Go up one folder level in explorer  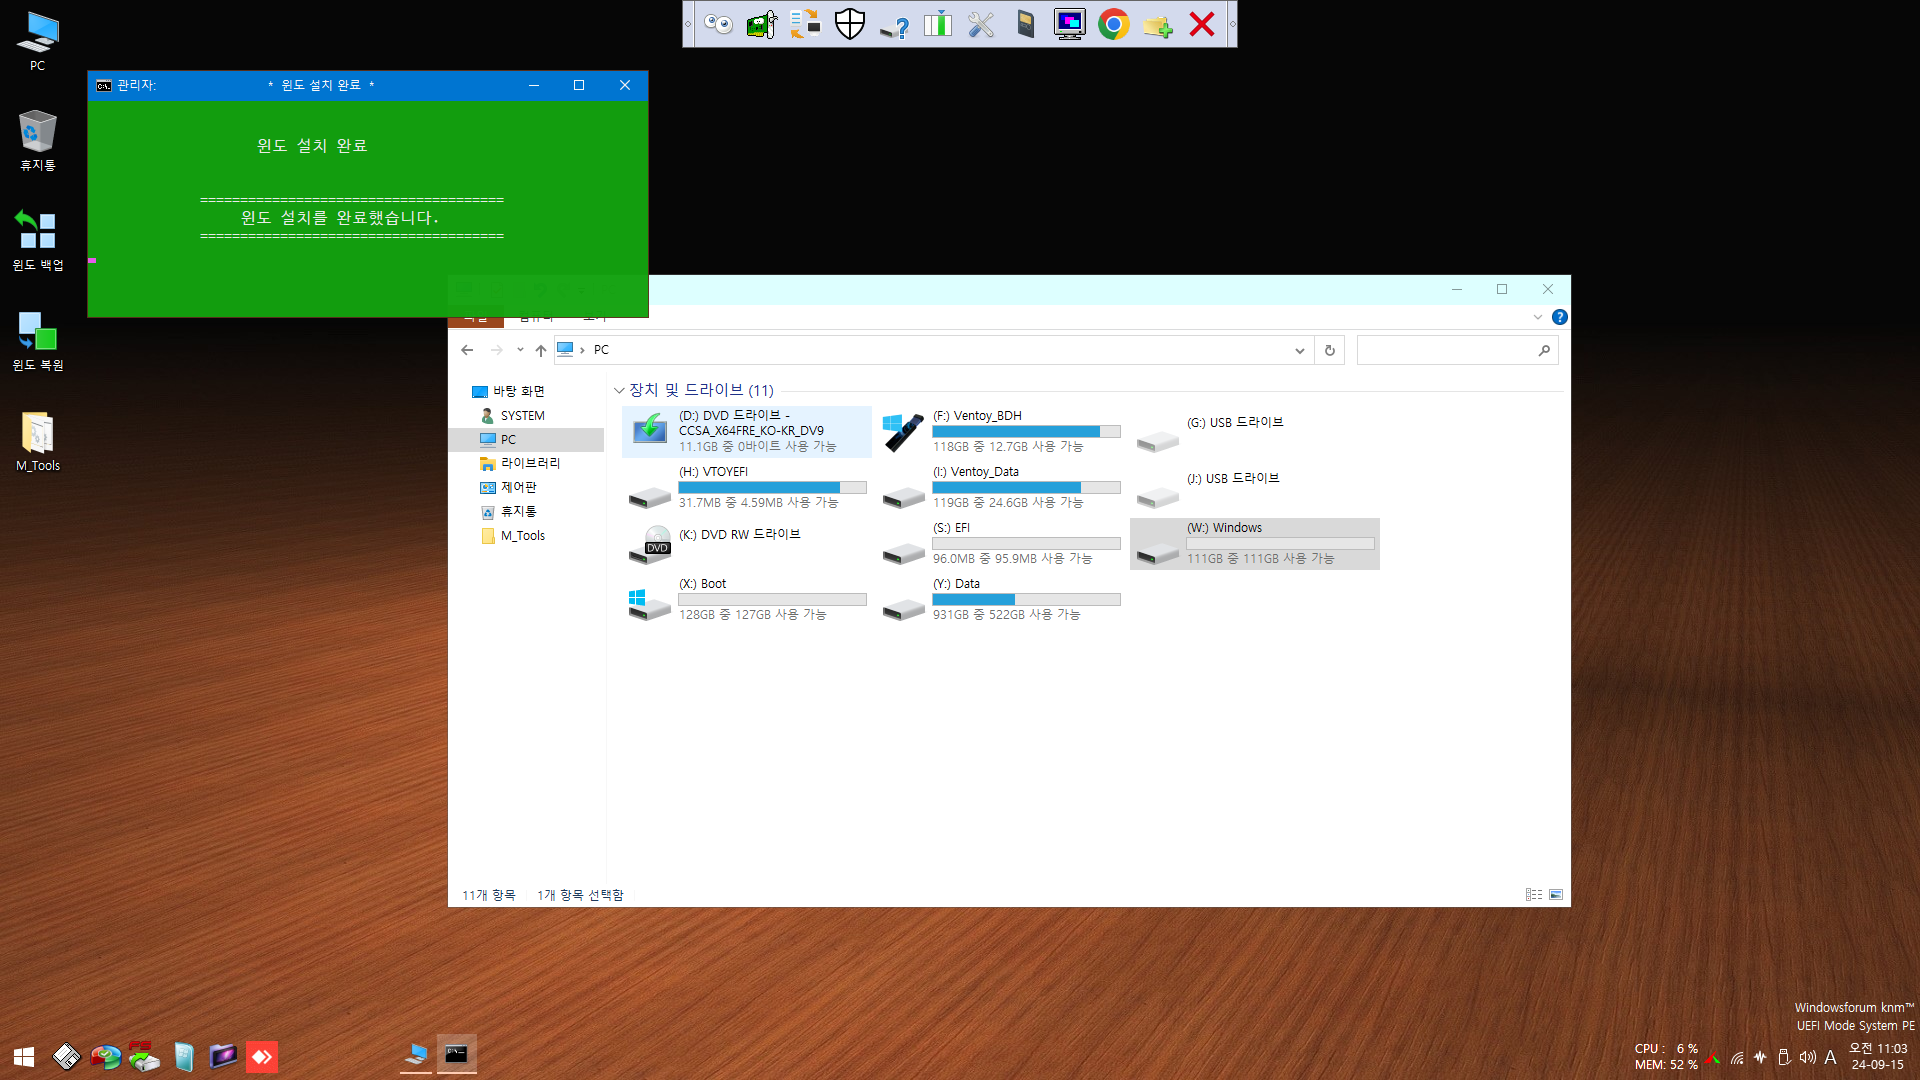click(541, 350)
